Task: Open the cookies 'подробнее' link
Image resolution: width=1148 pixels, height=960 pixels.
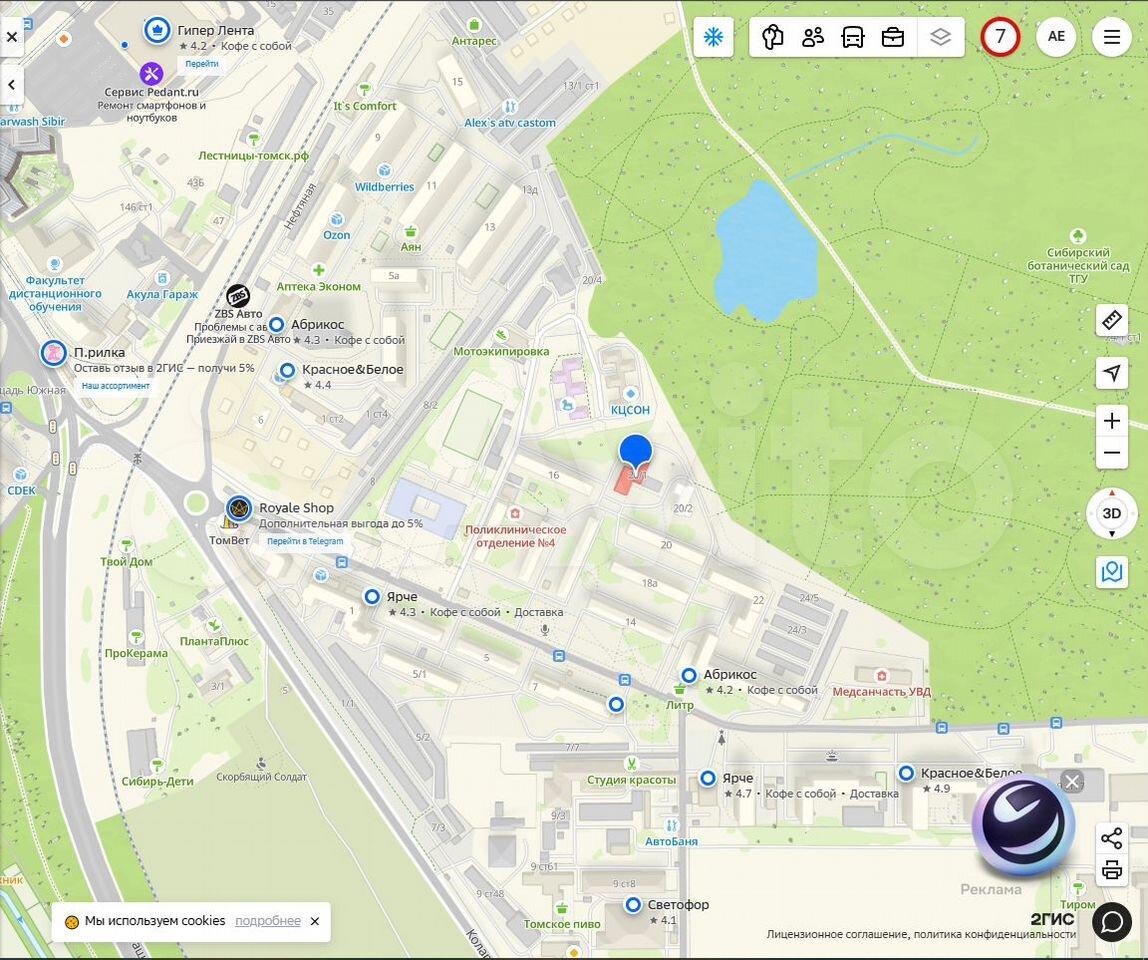Action: [267, 921]
